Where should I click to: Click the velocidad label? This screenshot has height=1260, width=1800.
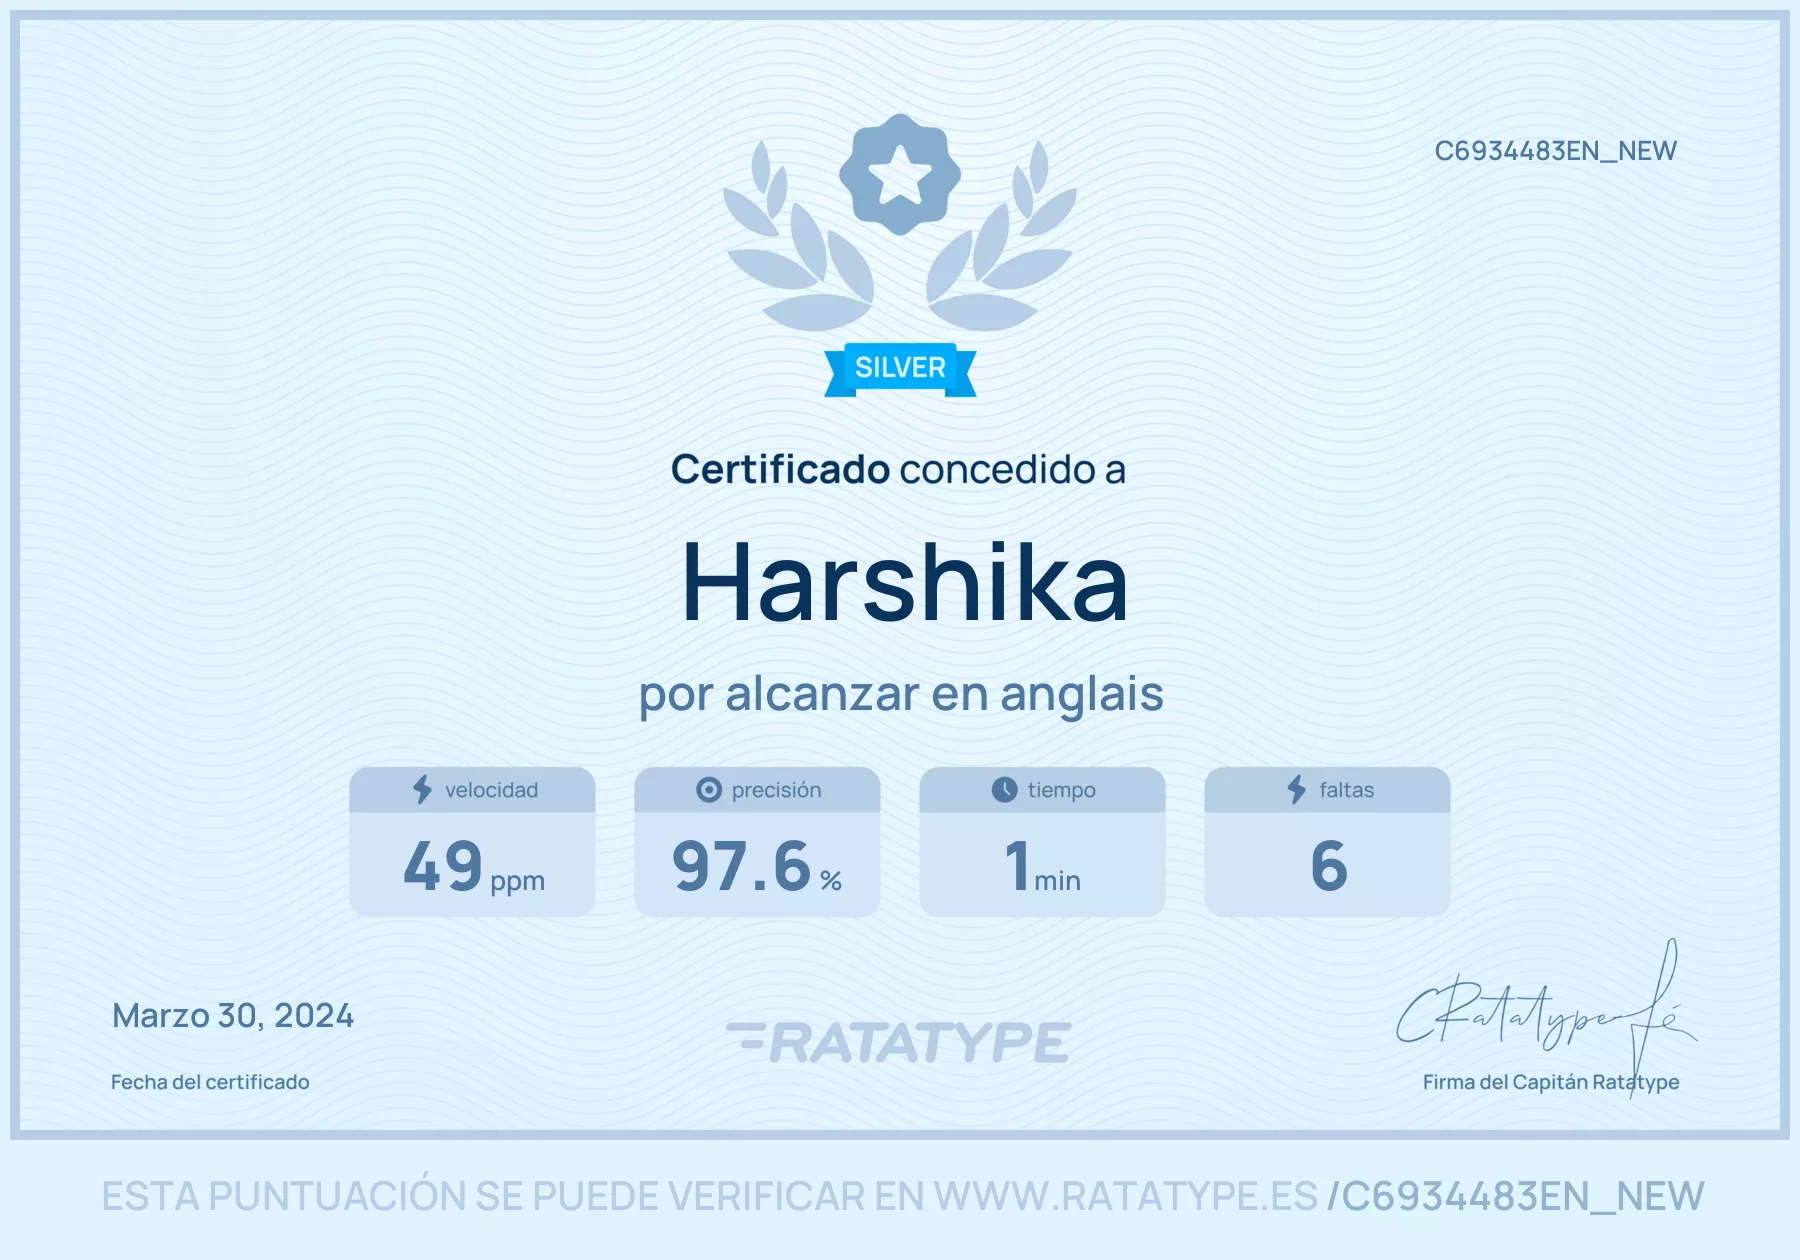pyautogui.click(x=491, y=790)
